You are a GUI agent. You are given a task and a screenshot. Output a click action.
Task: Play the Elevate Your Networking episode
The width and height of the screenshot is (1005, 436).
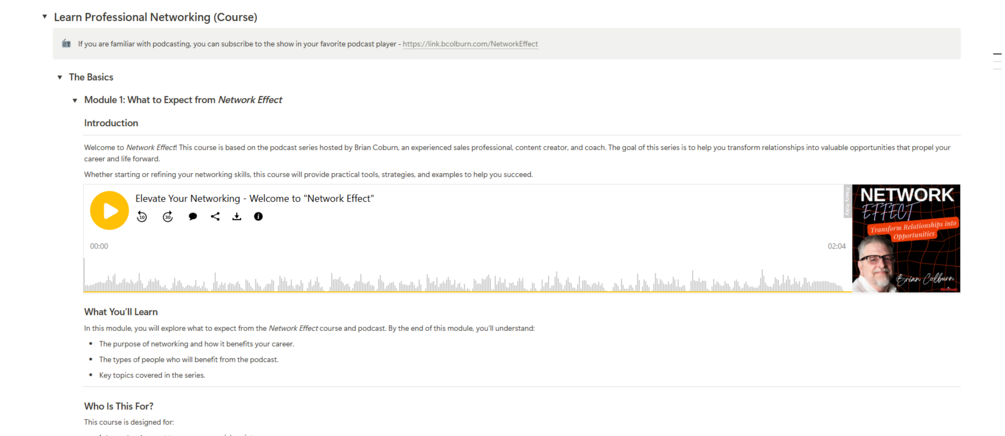pyautogui.click(x=109, y=211)
